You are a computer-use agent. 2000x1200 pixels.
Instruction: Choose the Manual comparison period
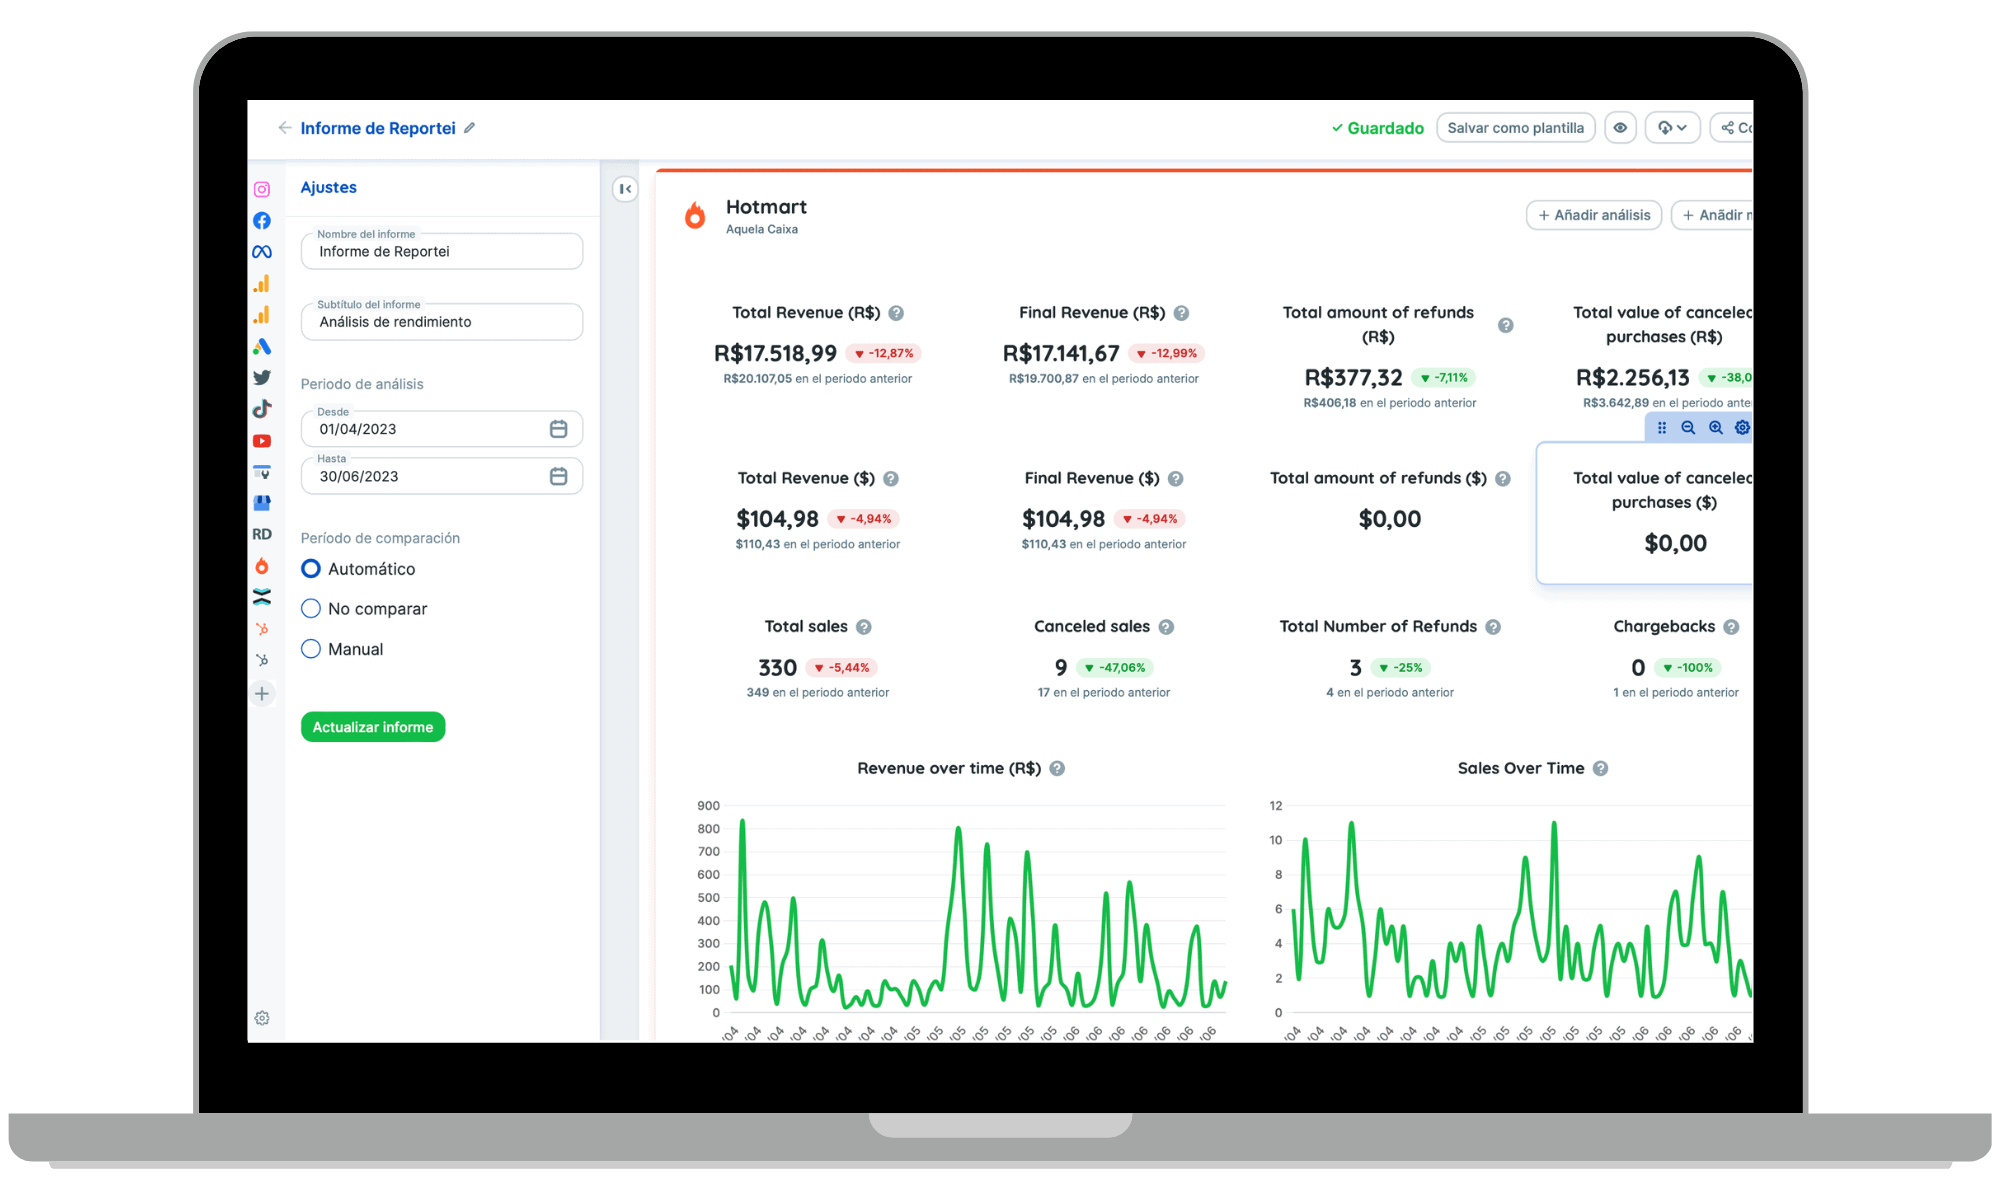[311, 649]
